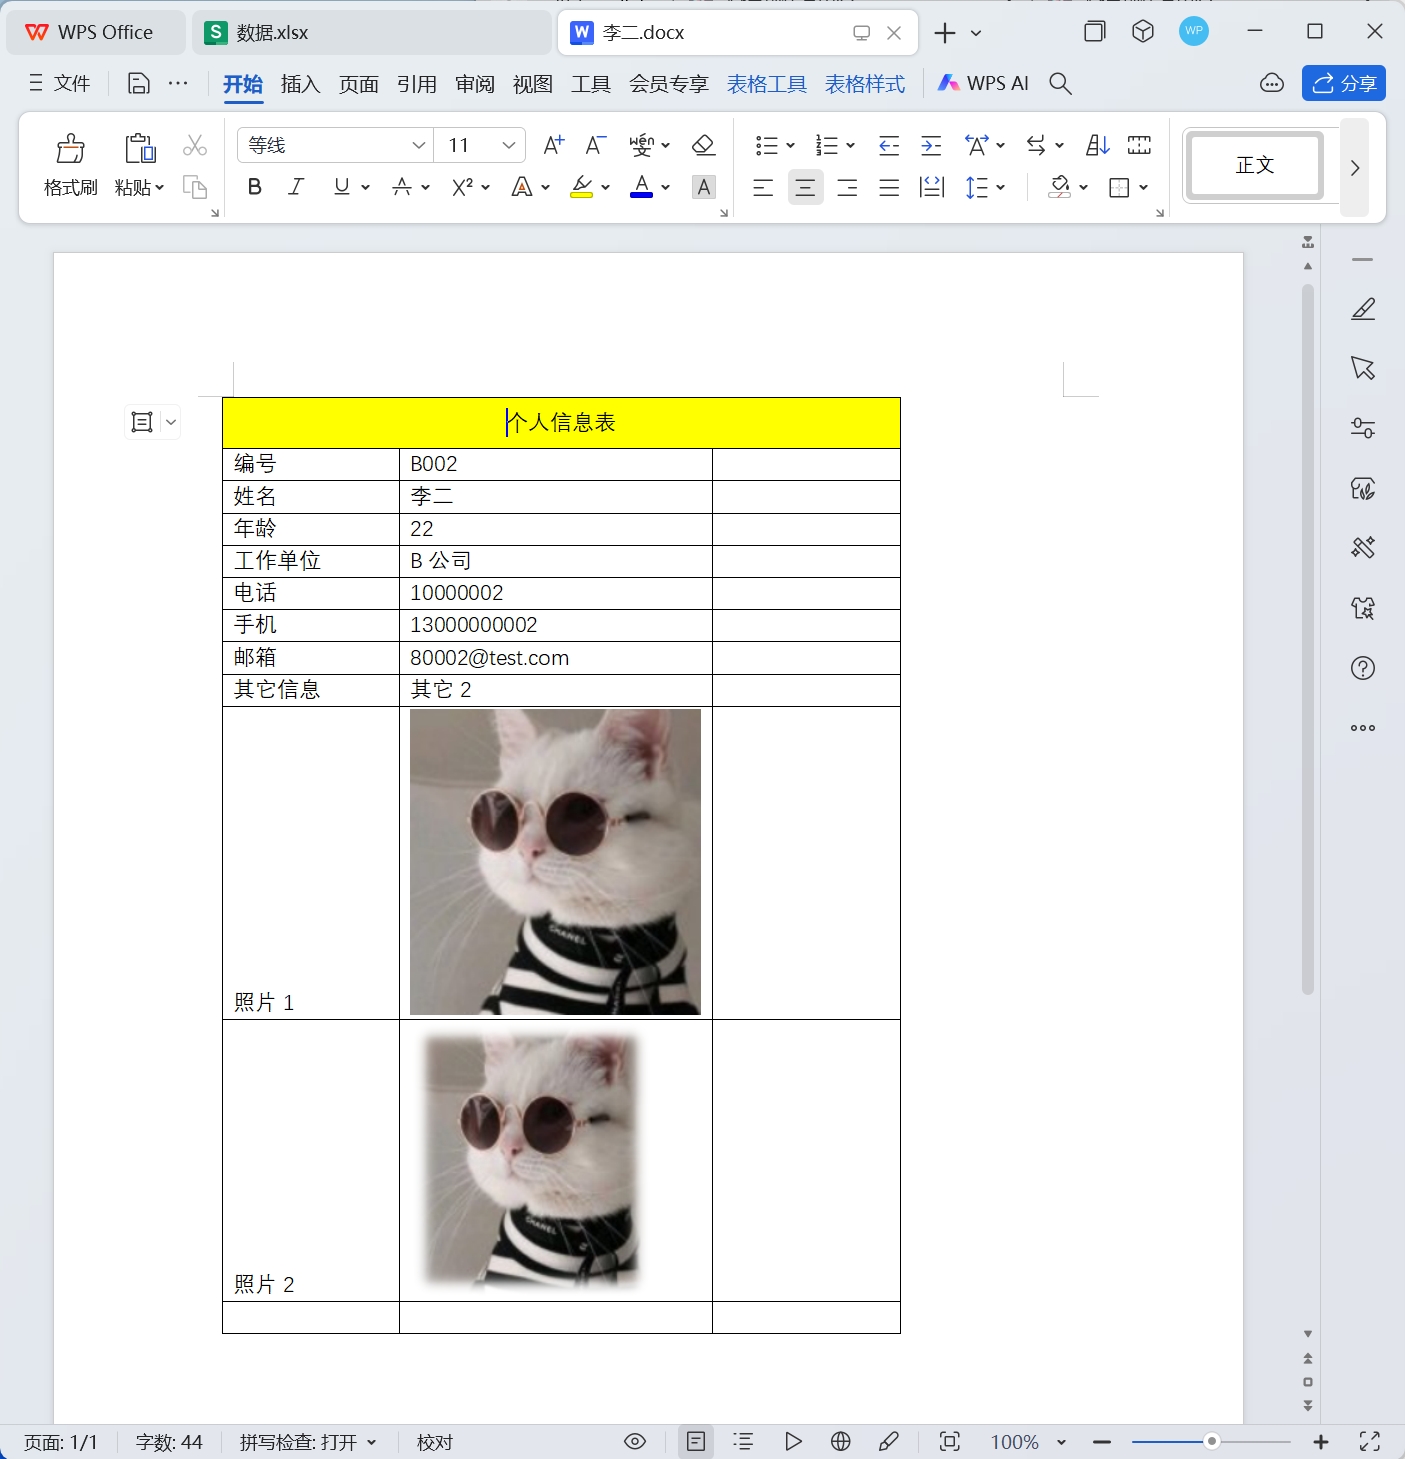Toggle italic formatting
Viewport: 1405px width, 1459px height.
tap(295, 187)
